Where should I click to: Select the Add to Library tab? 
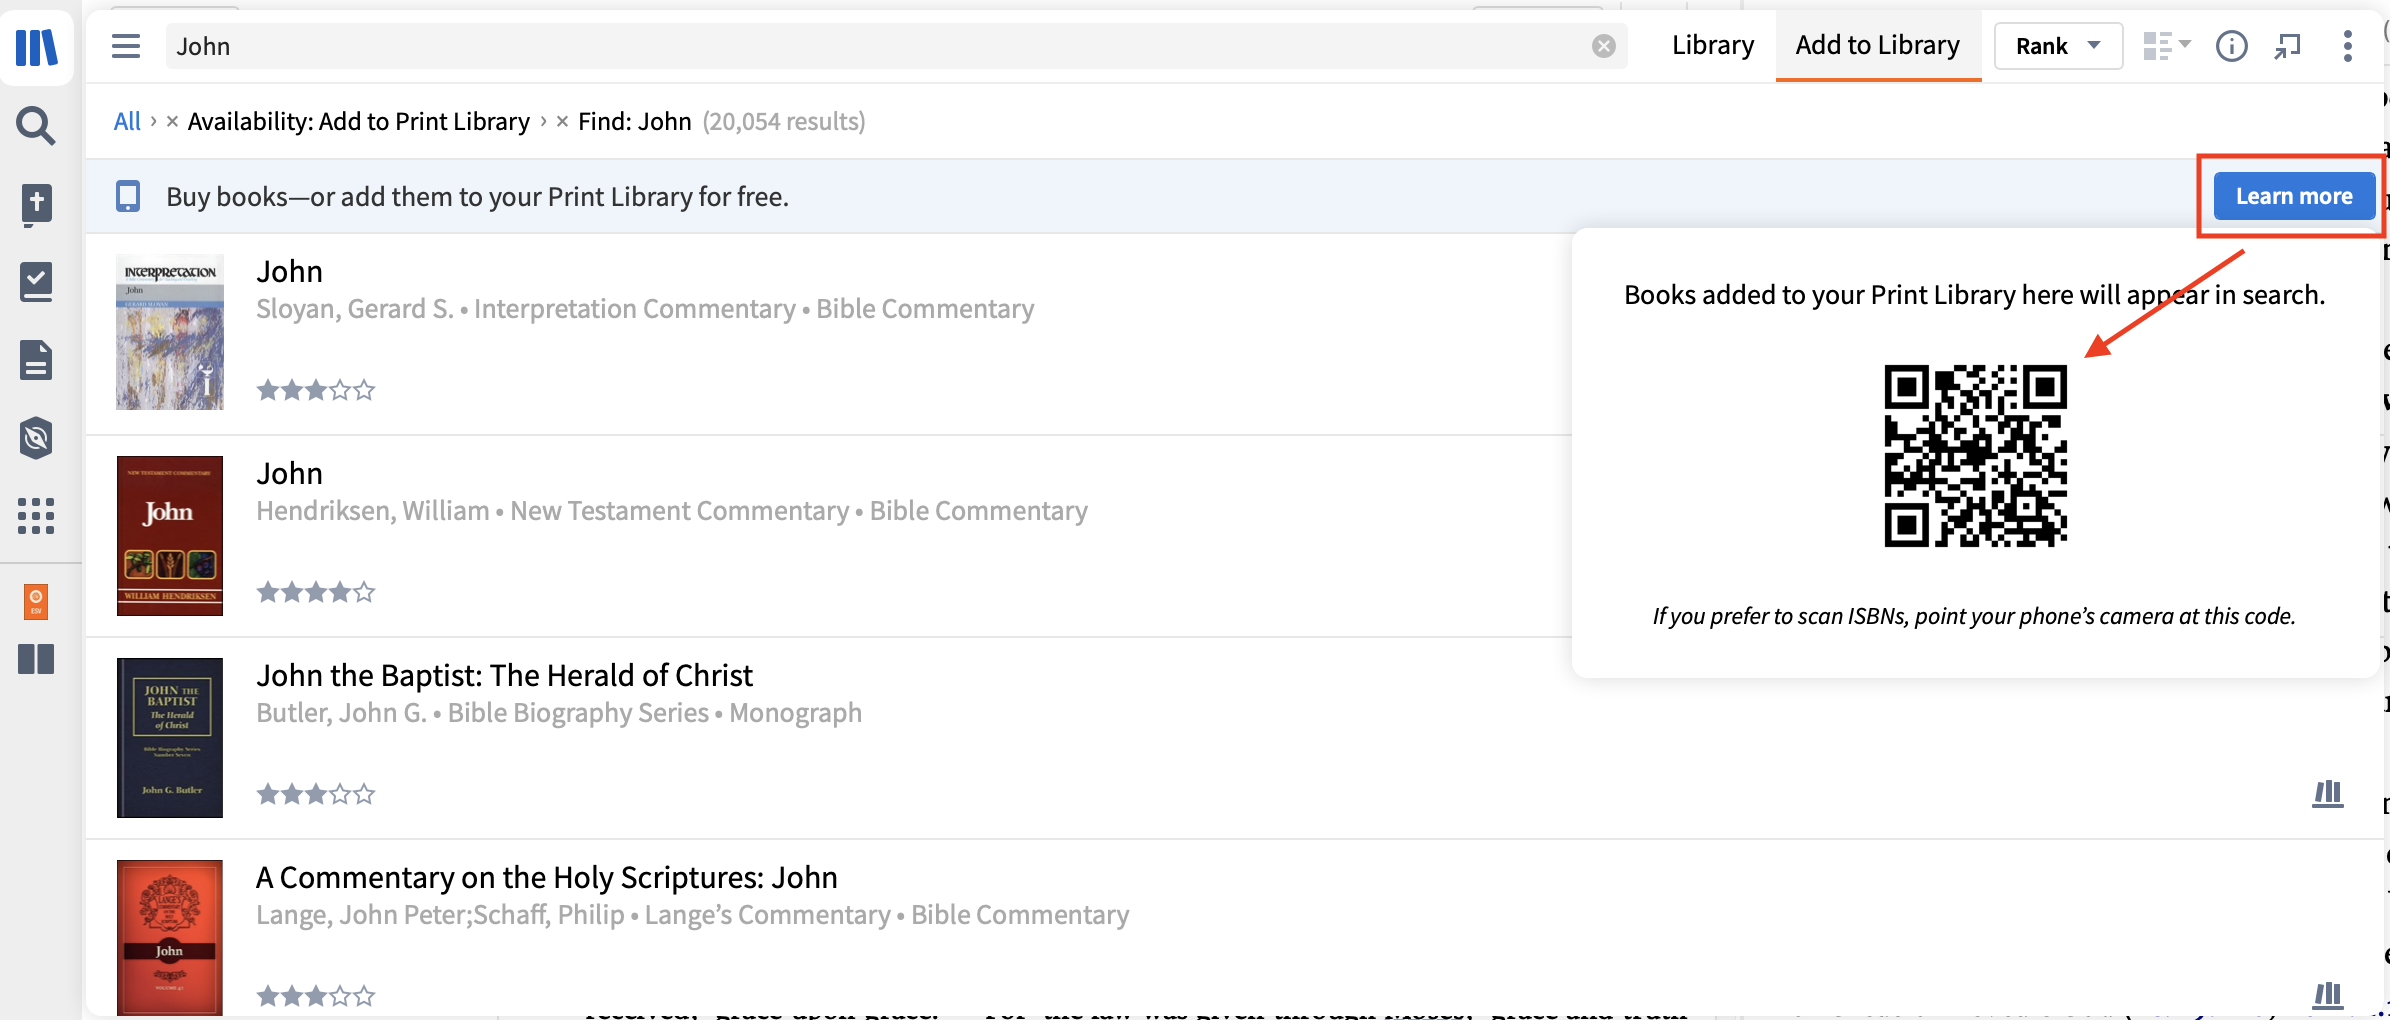(1877, 45)
